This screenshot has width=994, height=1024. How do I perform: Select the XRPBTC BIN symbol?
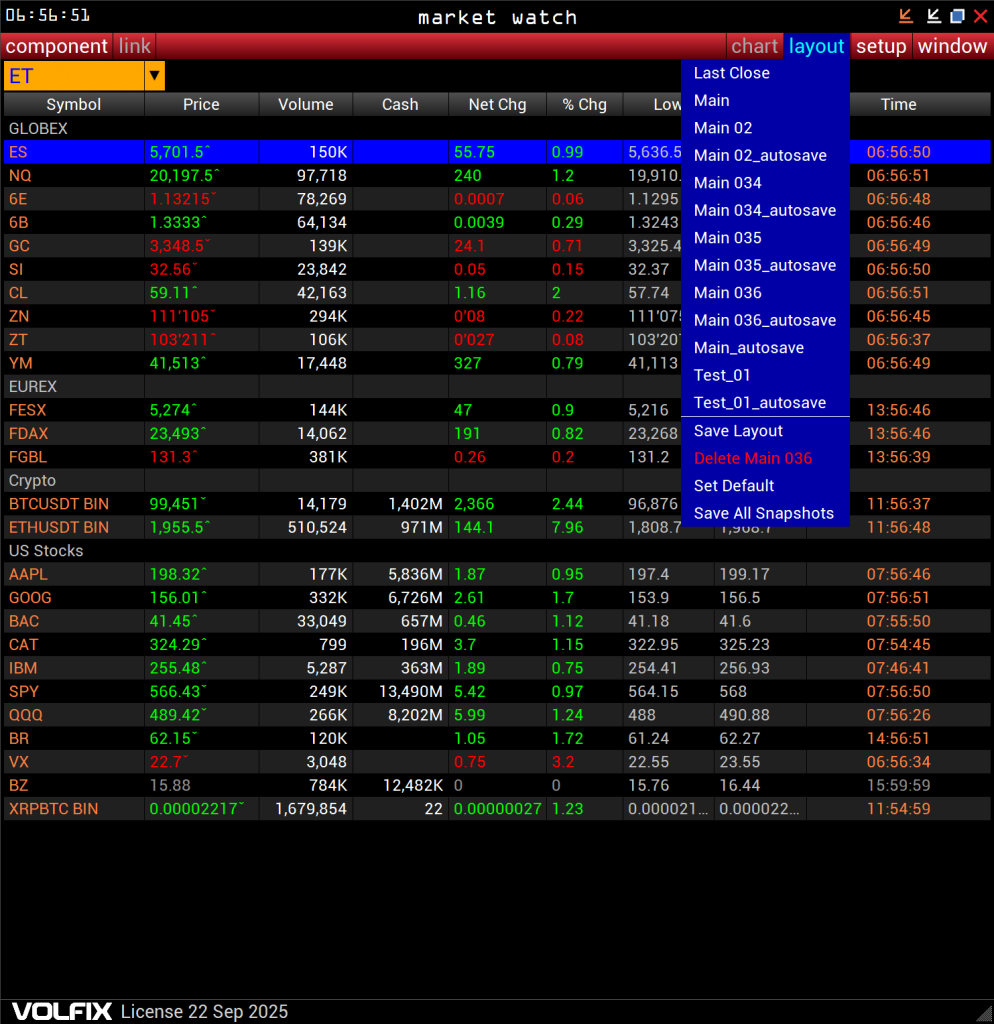click(x=54, y=810)
